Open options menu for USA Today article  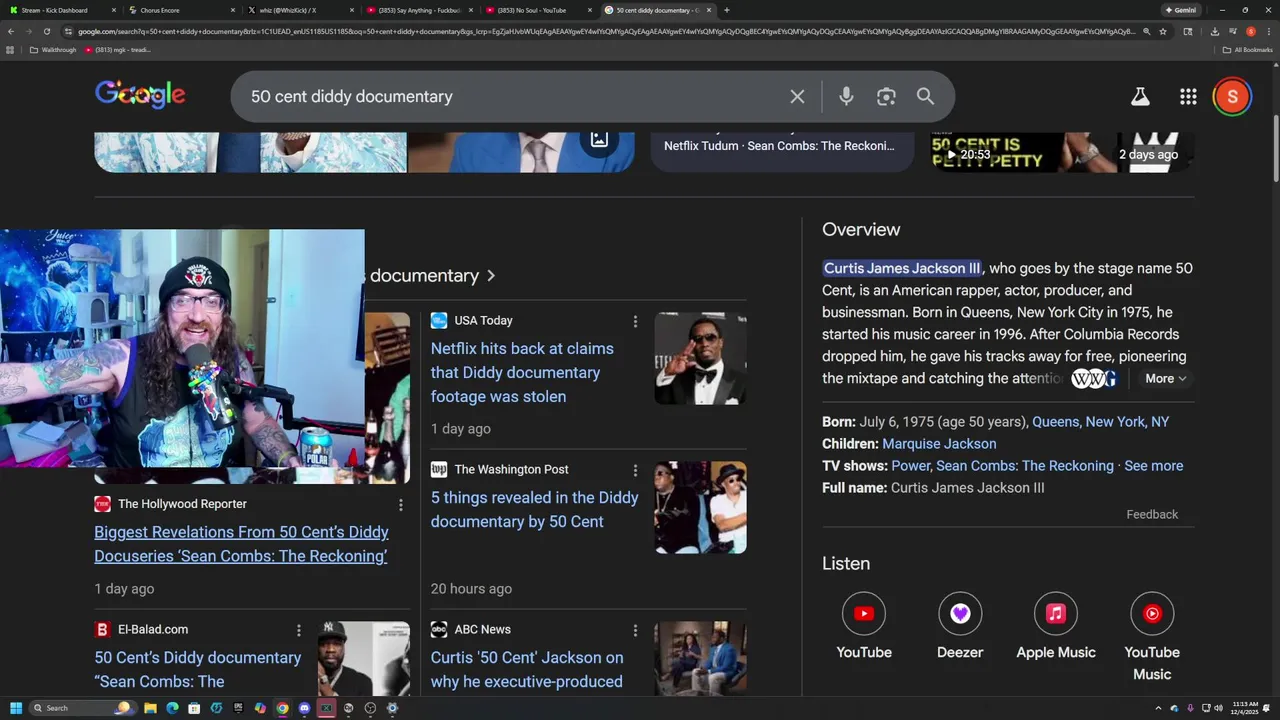pos(635,321)
